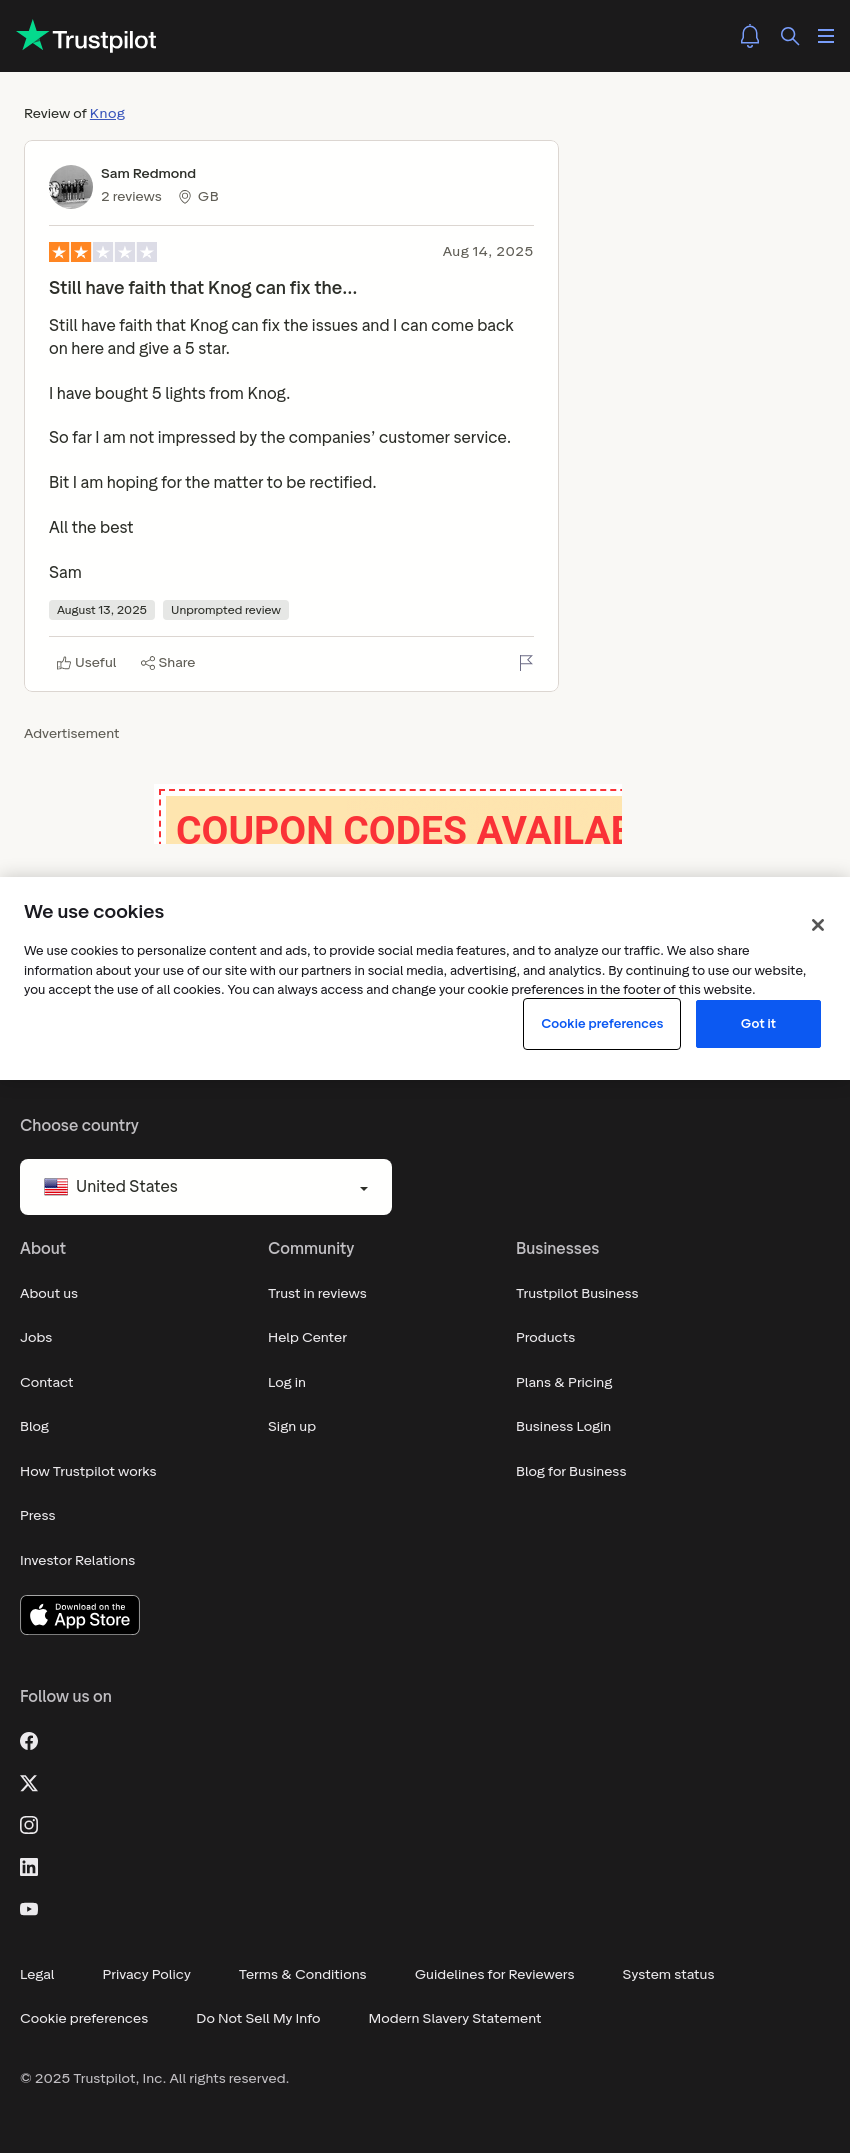Open the LinkedIn social icon

29,1867
